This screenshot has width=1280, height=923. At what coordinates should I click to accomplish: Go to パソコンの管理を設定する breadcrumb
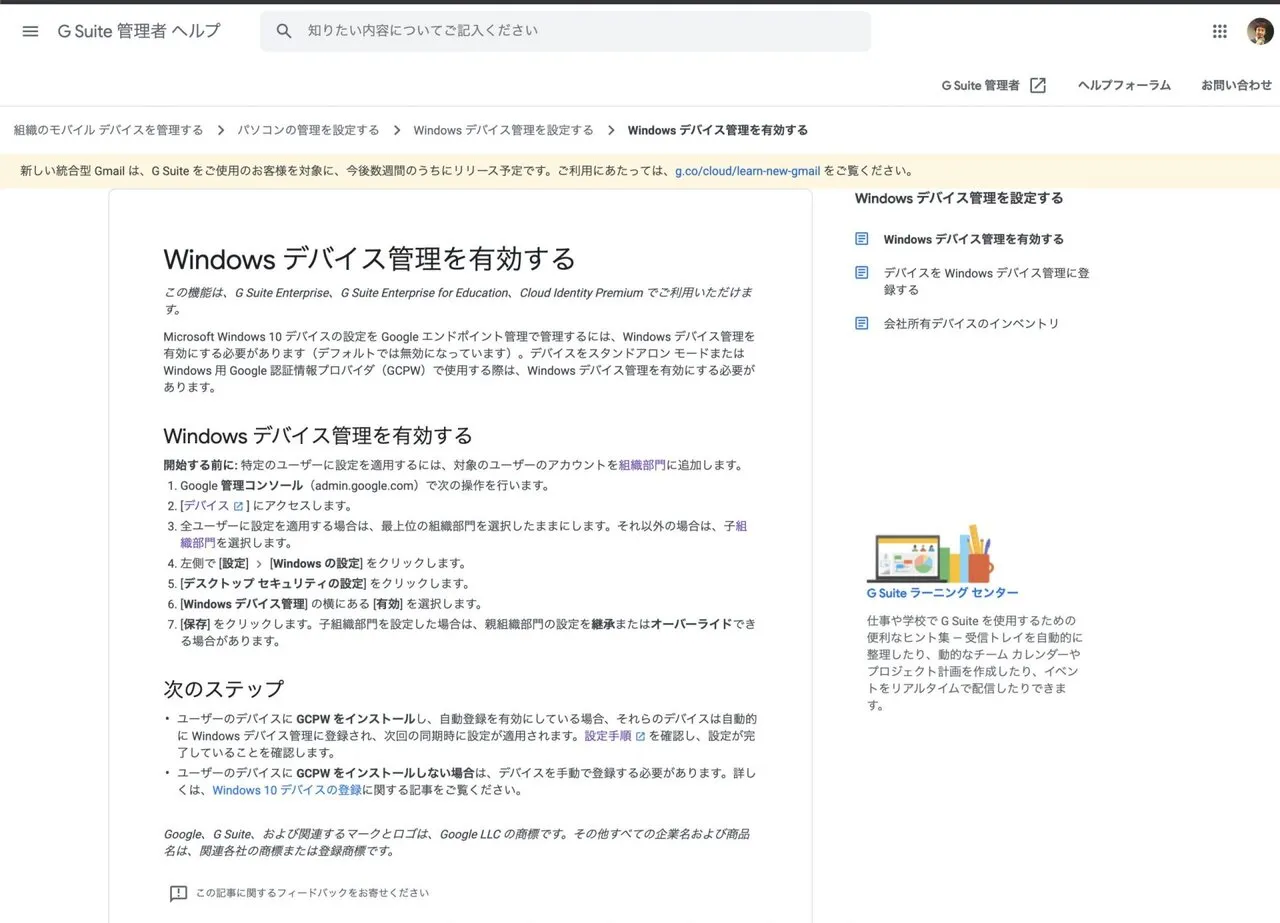(x=308, y=130)
